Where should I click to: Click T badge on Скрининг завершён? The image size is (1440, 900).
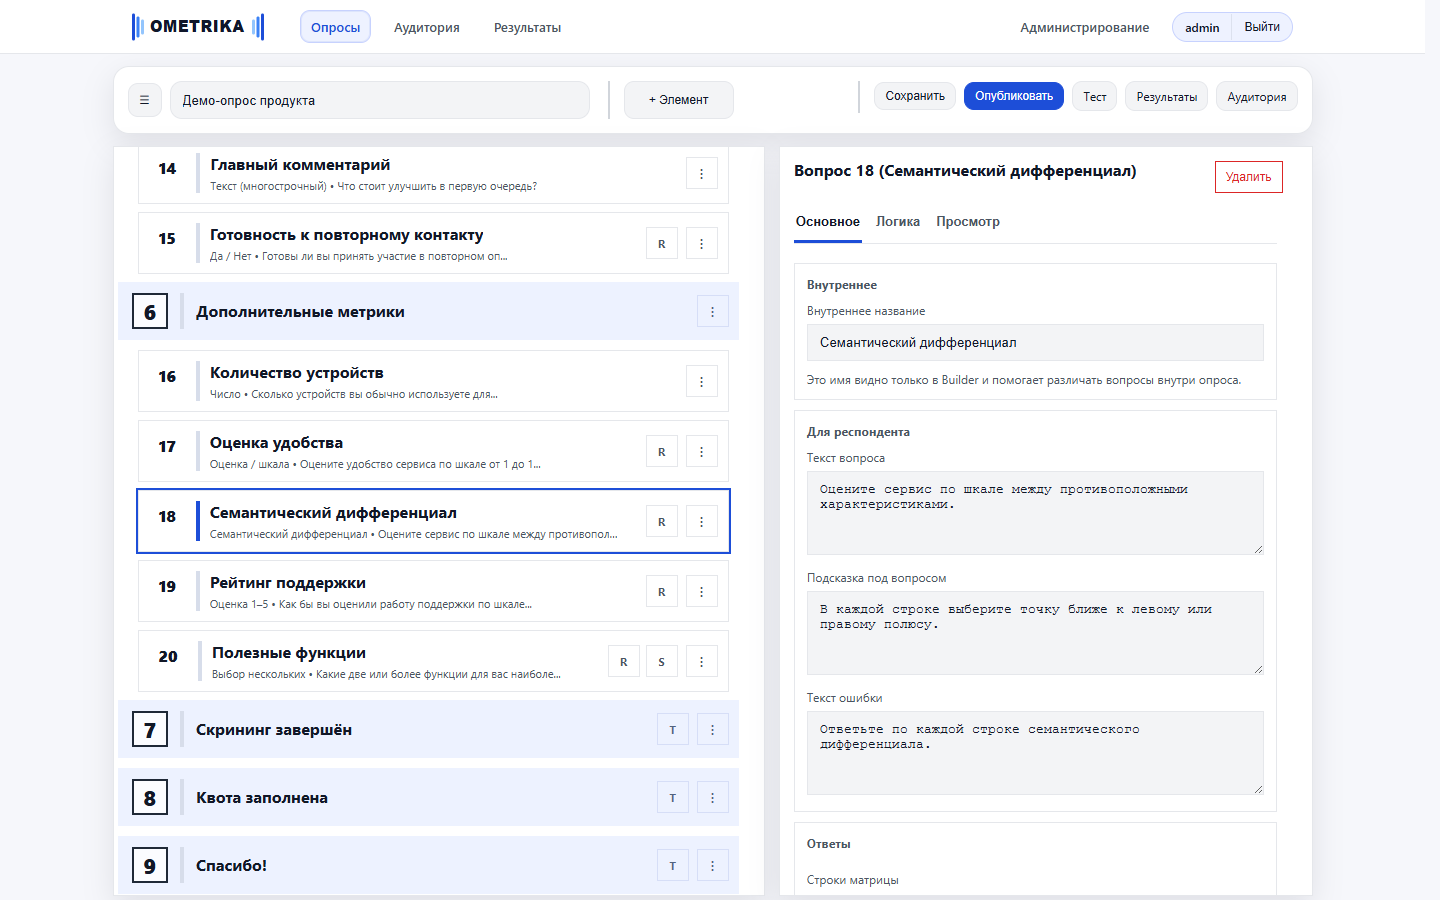click(x=673, y=730)
